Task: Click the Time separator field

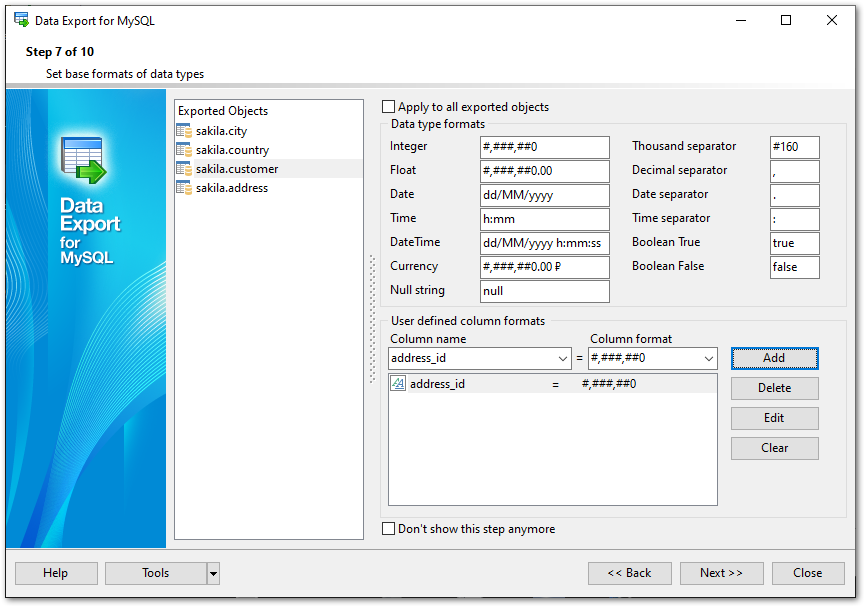Action: [x=794, y=219]
